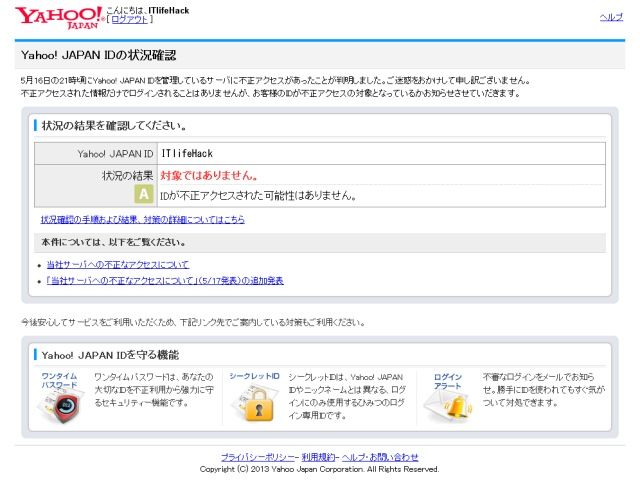Open the 利用規約 footer link
The width and height of the screenshot is (640, 493).
[318, 457]
